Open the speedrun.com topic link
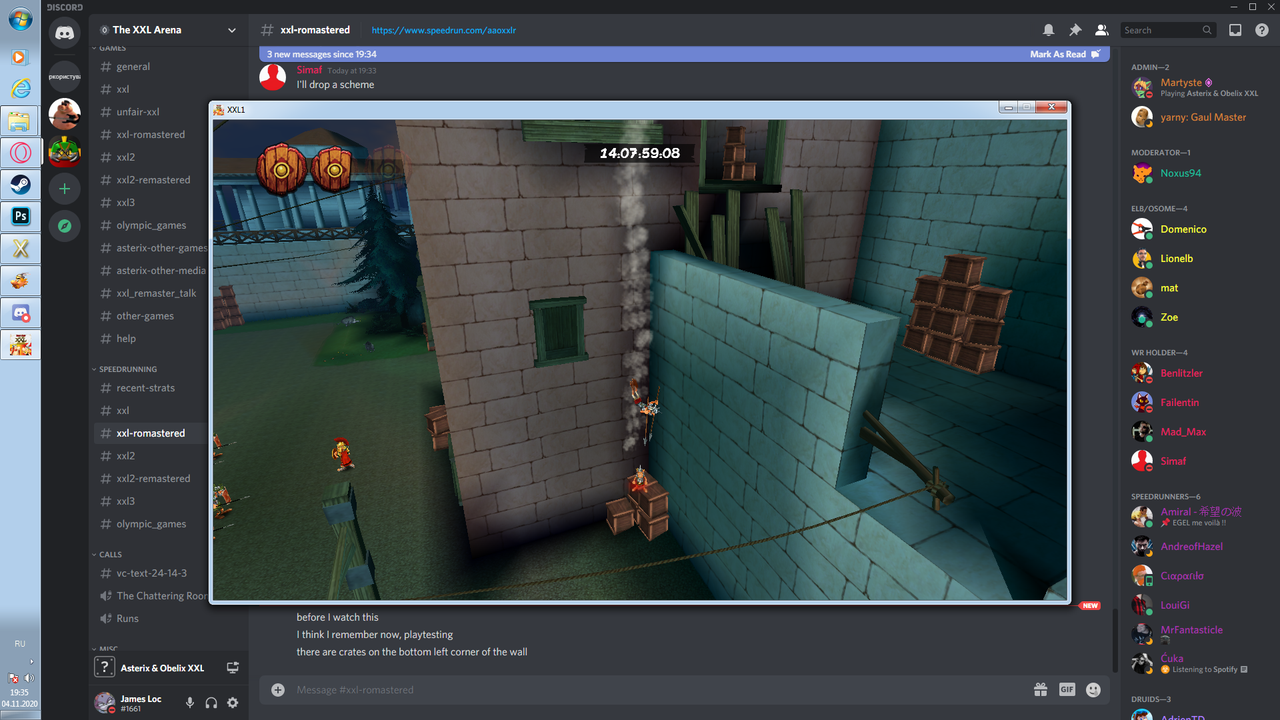 443,30
